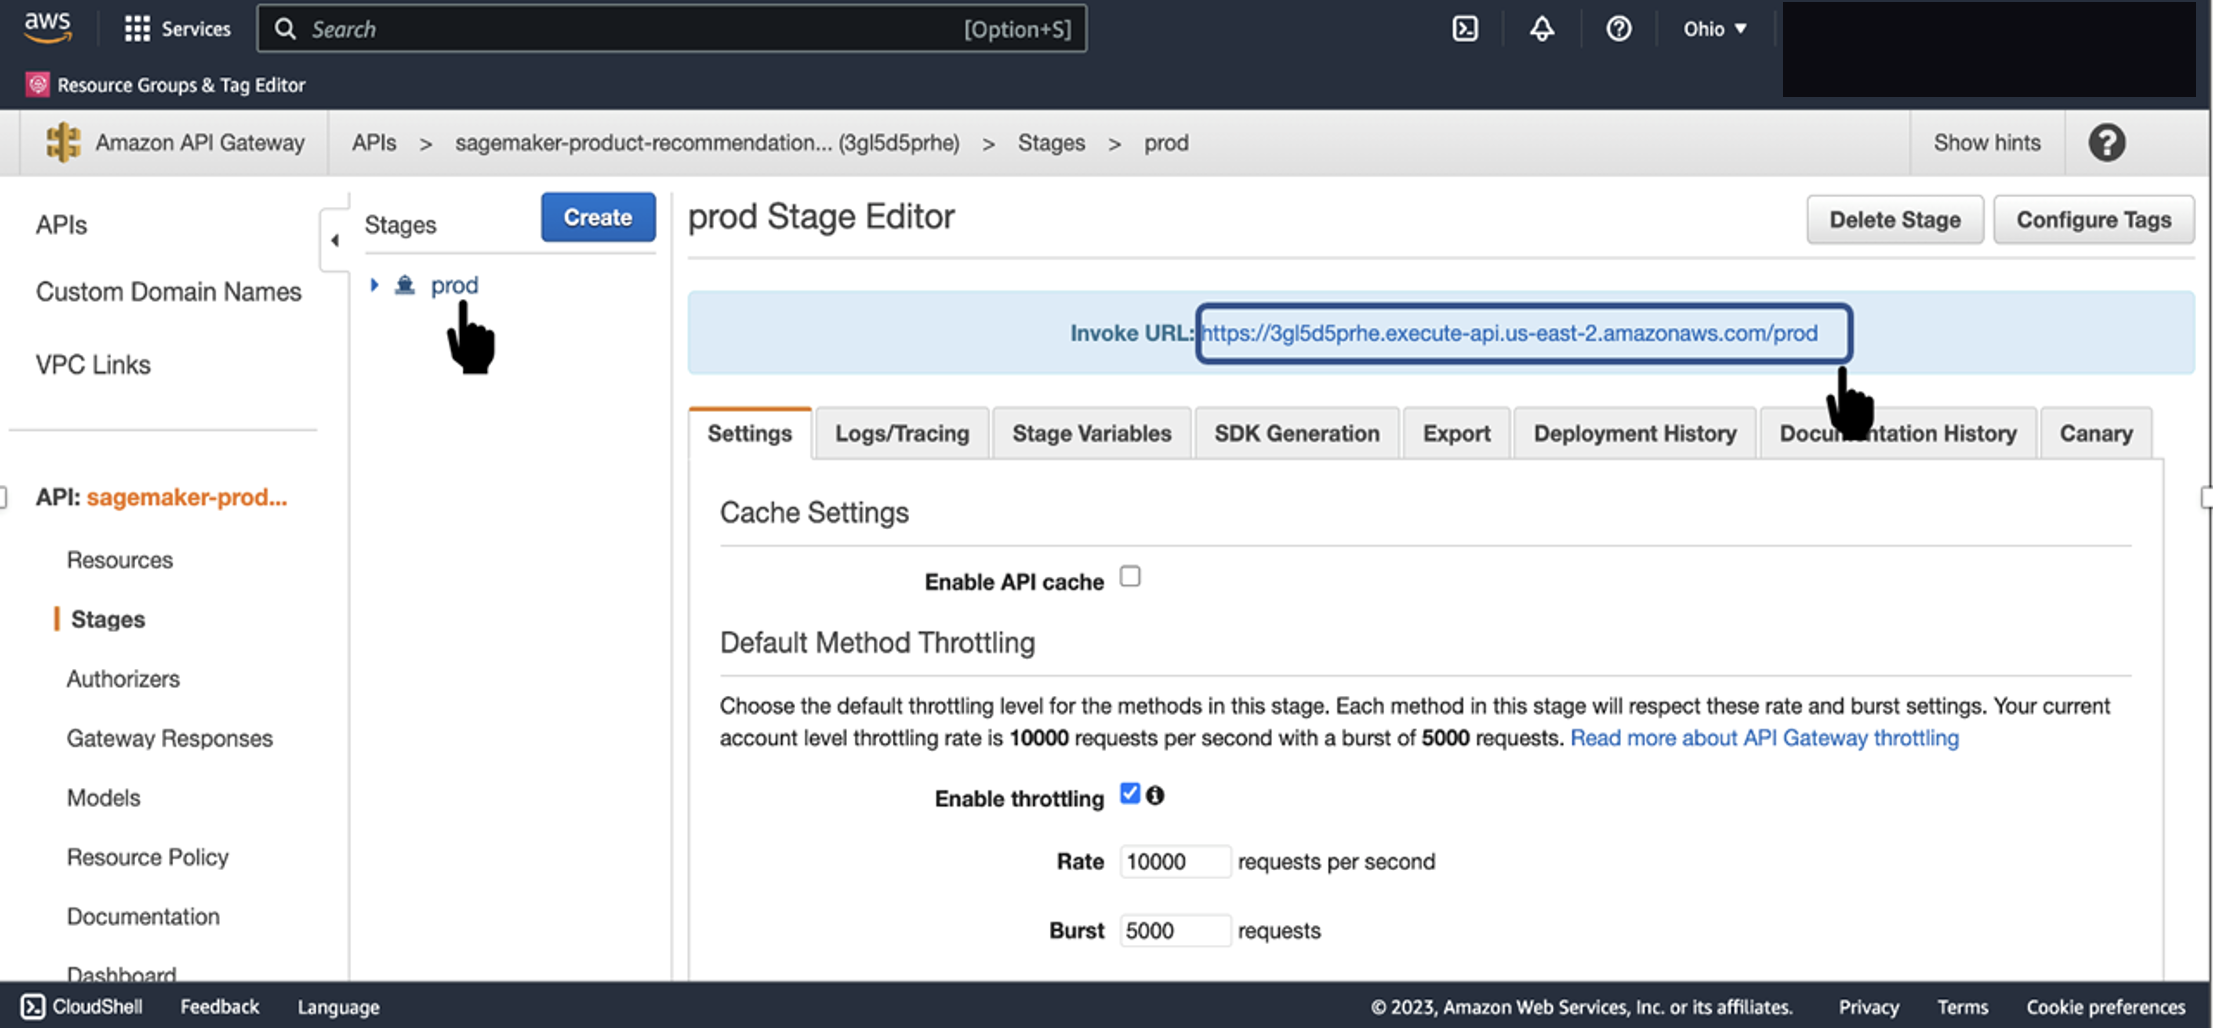Open the Invoke URL link

click(1509, 333)
